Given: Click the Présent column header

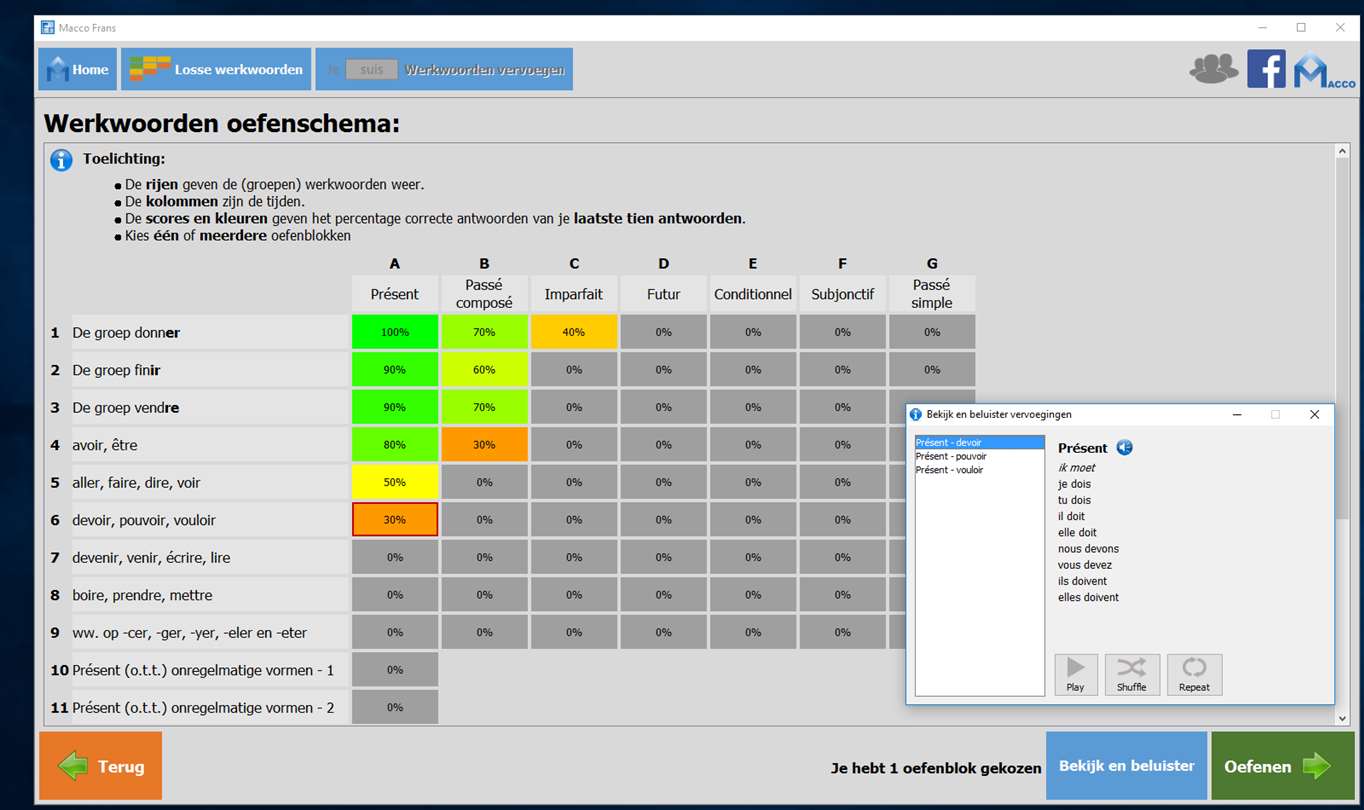Looking at the screenshot, I should tap(395, 294).
